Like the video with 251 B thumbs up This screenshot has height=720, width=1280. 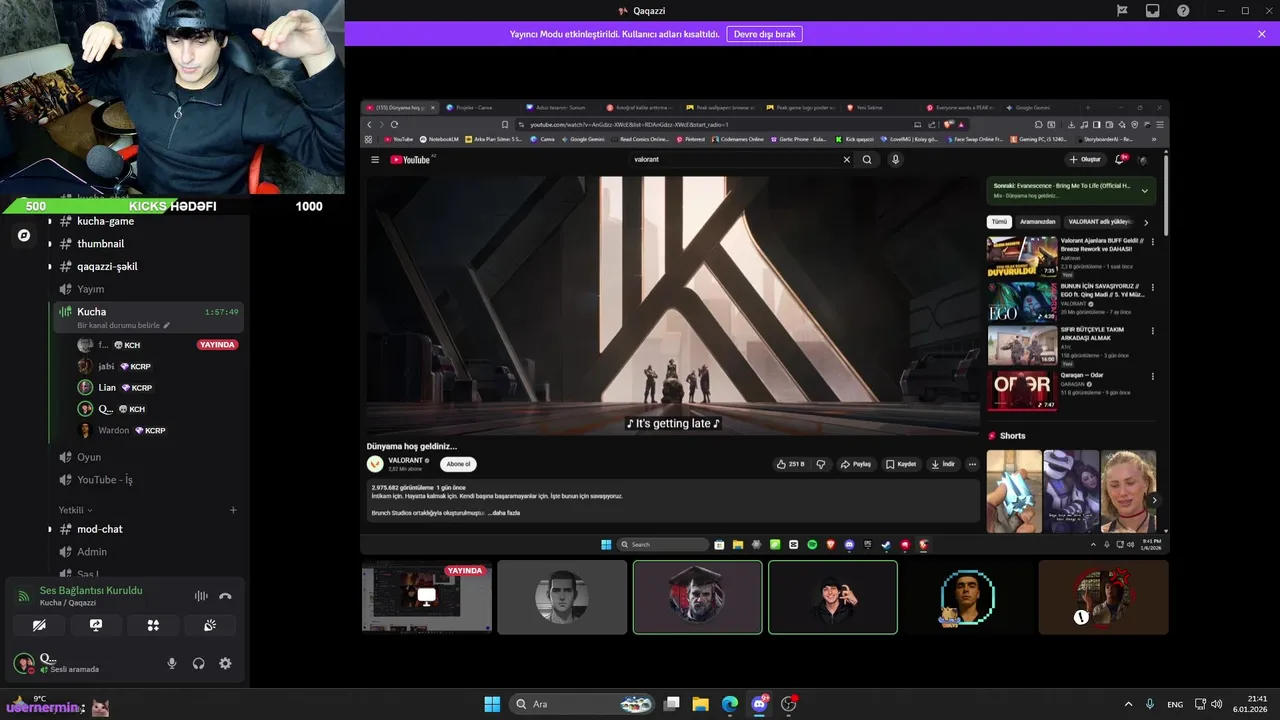(x=790, y=464)
